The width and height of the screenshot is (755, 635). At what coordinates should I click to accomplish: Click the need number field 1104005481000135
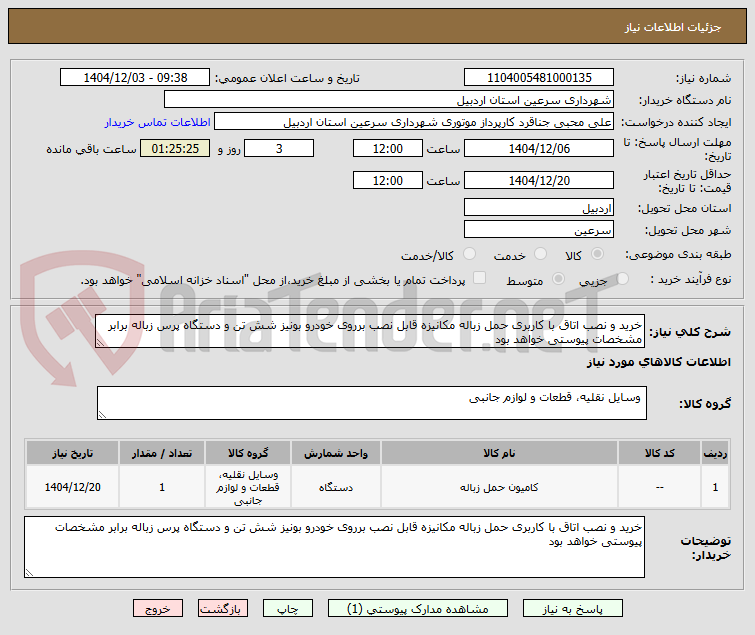click(x=539, y=77)
